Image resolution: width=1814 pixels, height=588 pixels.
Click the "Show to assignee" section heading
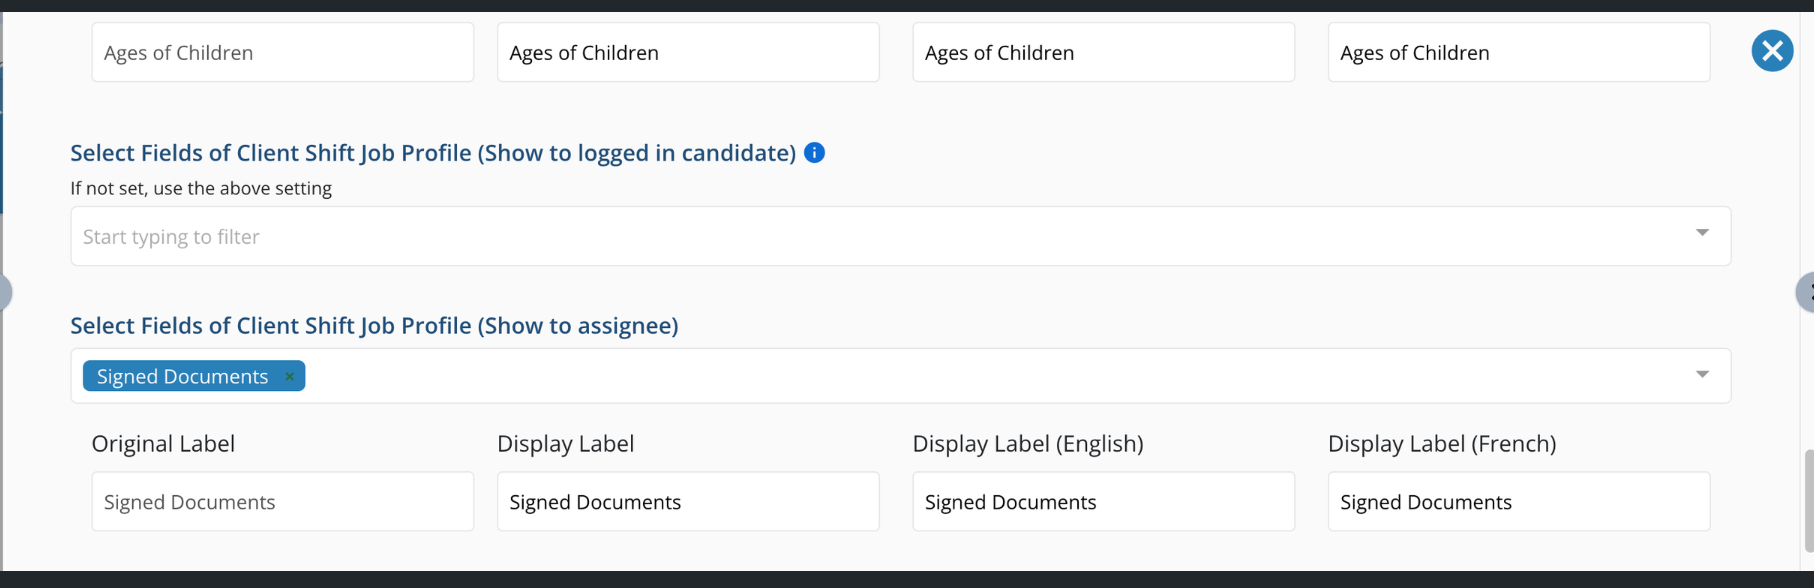[374, 326]
